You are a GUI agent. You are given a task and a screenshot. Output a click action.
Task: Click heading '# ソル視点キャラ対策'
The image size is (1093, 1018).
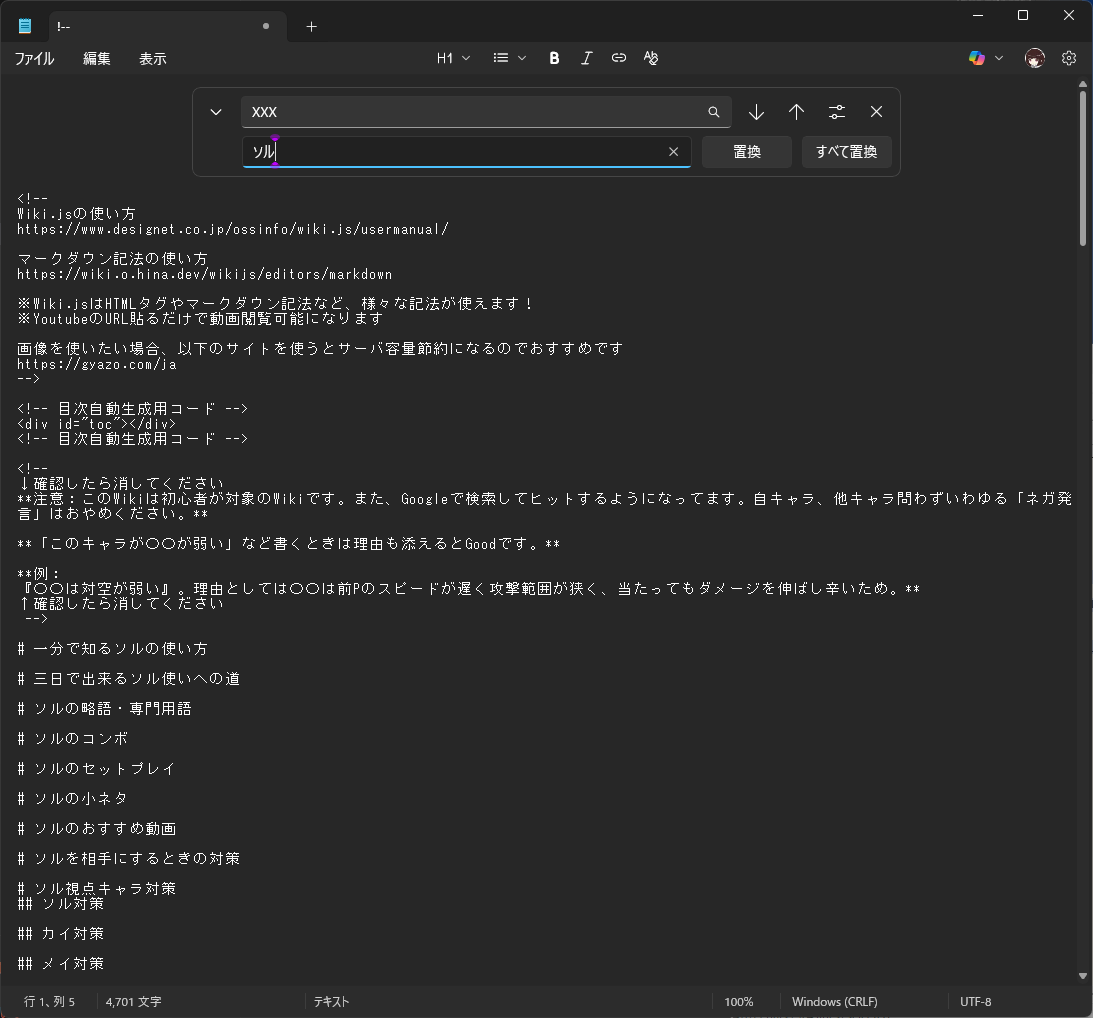[96, 889]
